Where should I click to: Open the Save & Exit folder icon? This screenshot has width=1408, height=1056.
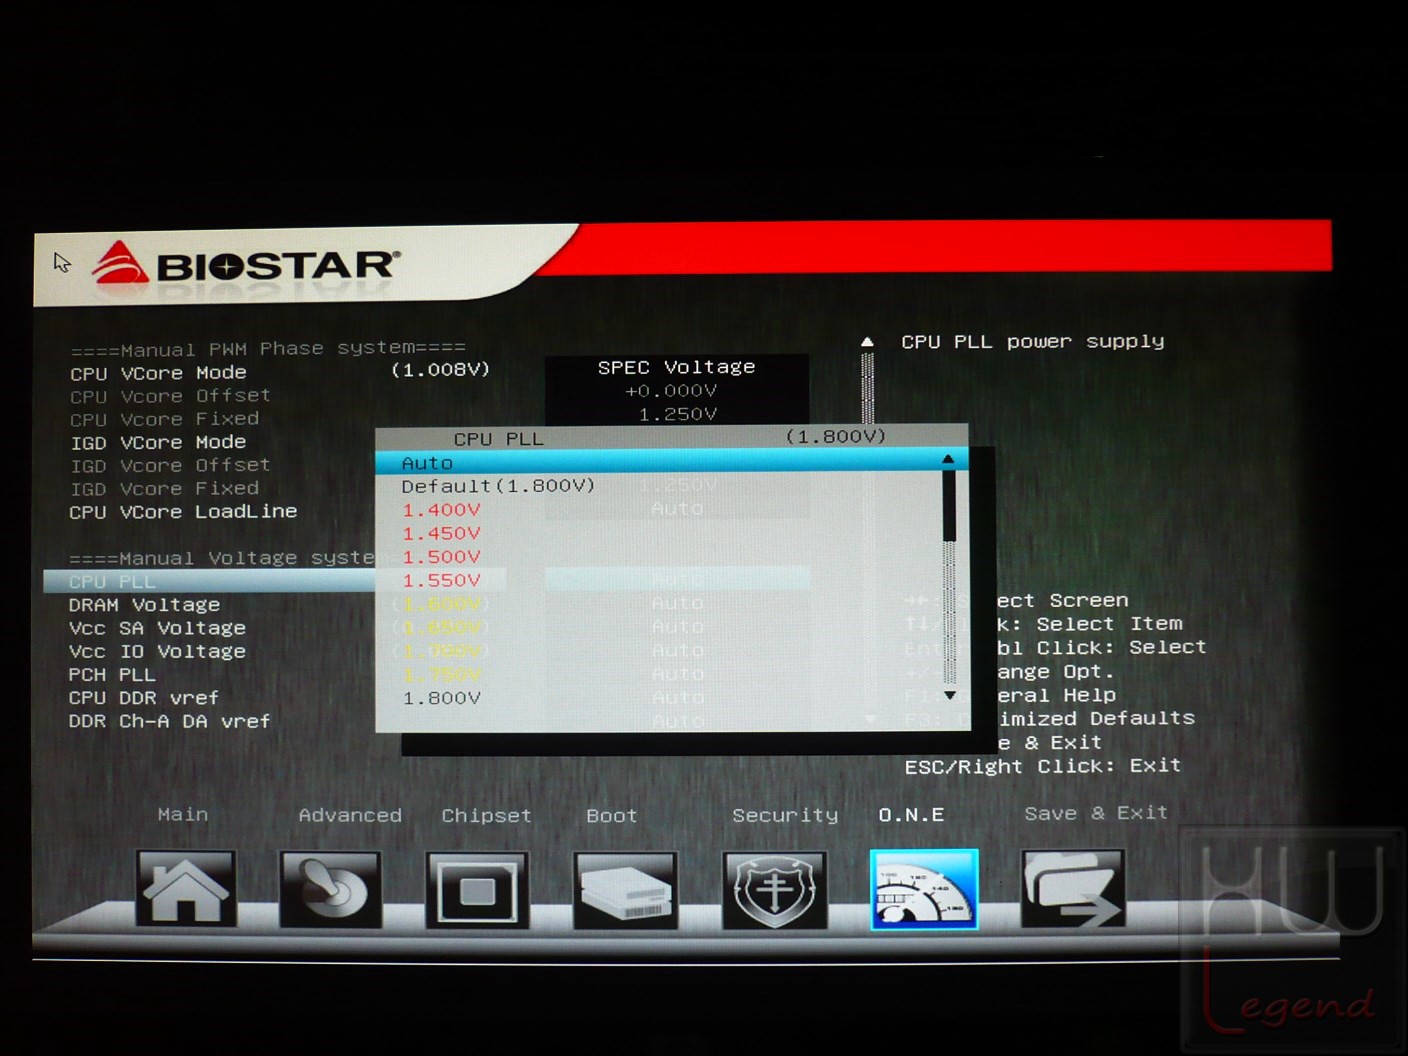click(1073, 888)
